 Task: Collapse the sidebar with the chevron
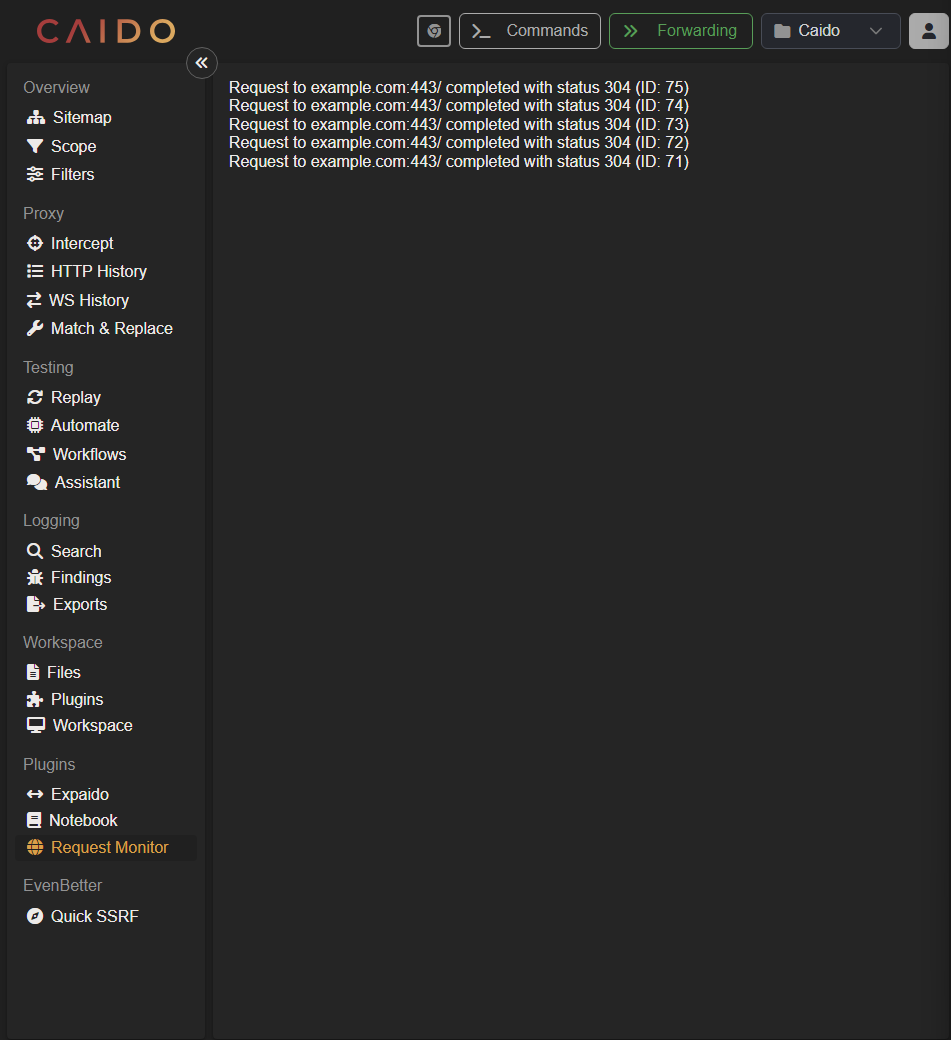click(201, 62)
